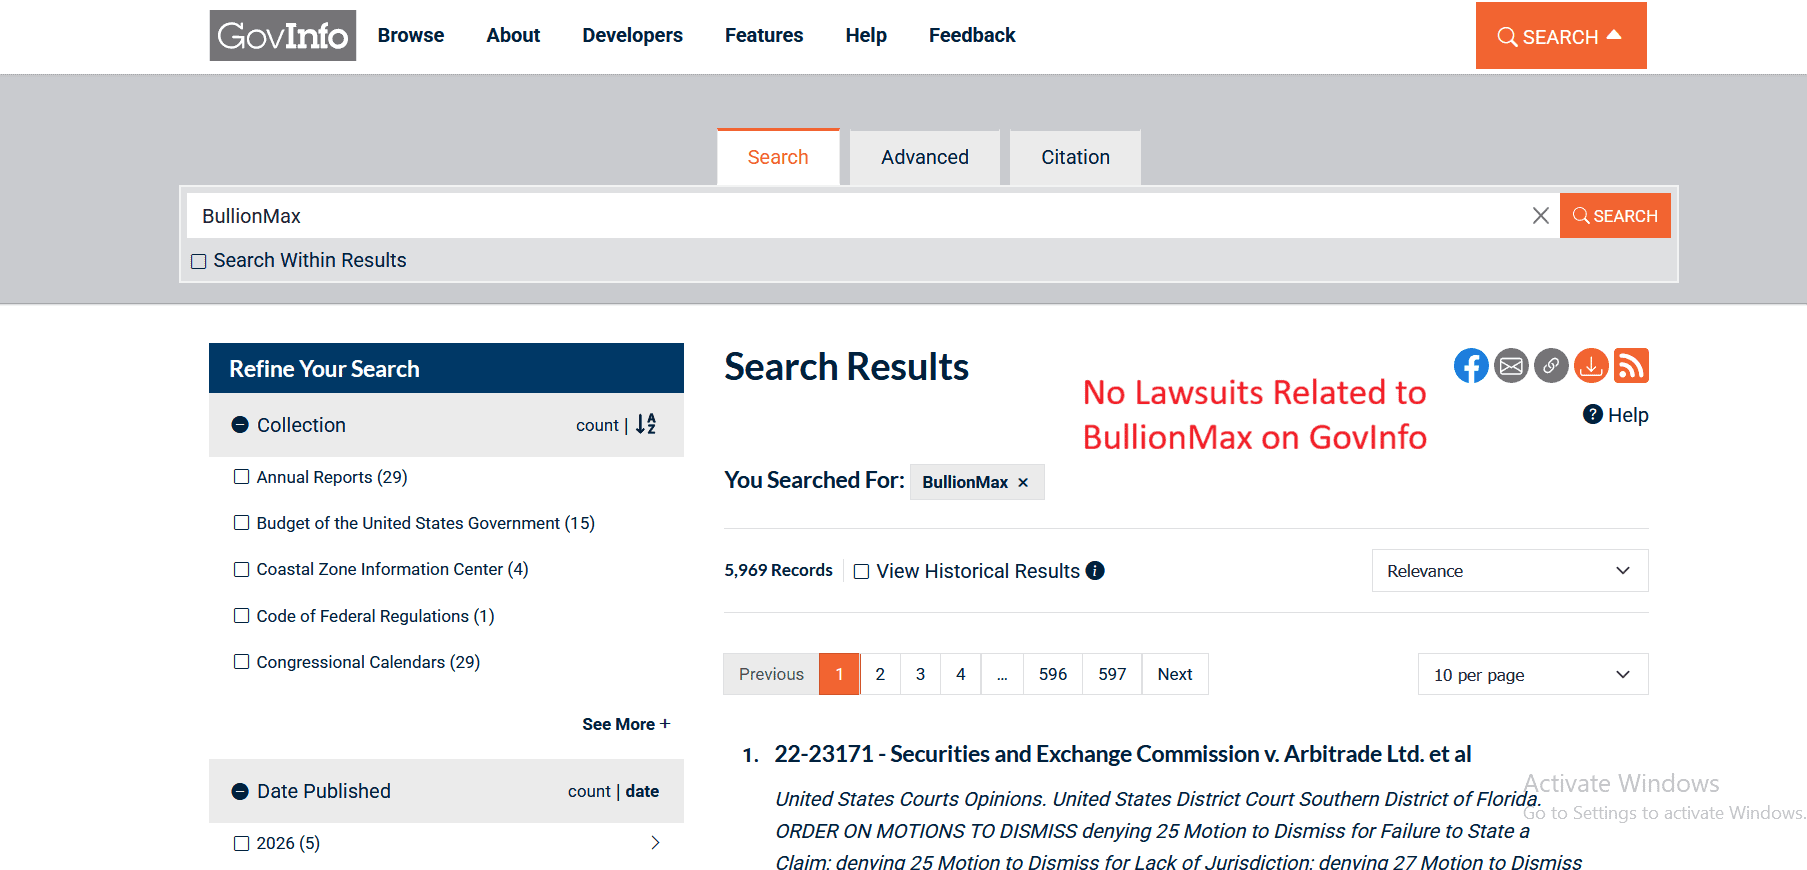Image resolution: width=1807 pixels, height=870 pixels.
Task: Switch to the Citation tab
Action: [1076, 157]
